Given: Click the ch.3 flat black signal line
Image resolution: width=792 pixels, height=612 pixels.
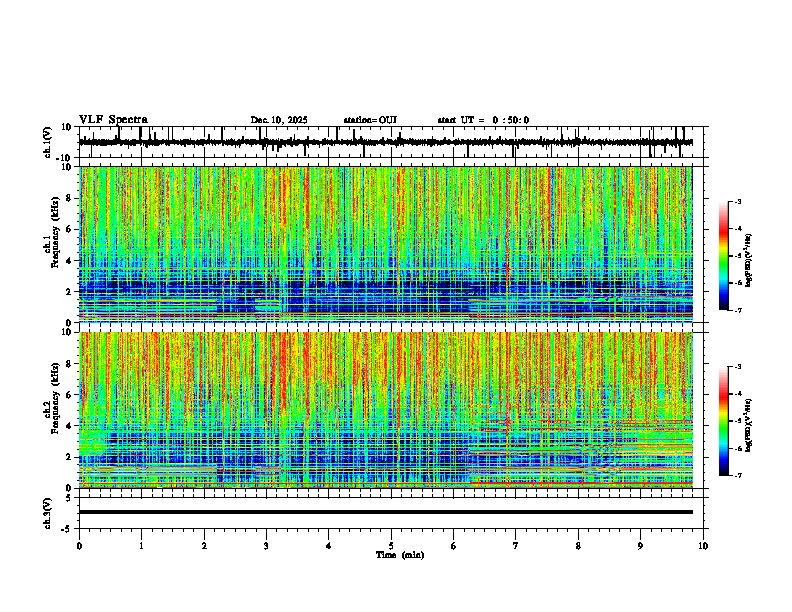Looking at the screenshot, I should pyautogui.click(x=386, y=512).
